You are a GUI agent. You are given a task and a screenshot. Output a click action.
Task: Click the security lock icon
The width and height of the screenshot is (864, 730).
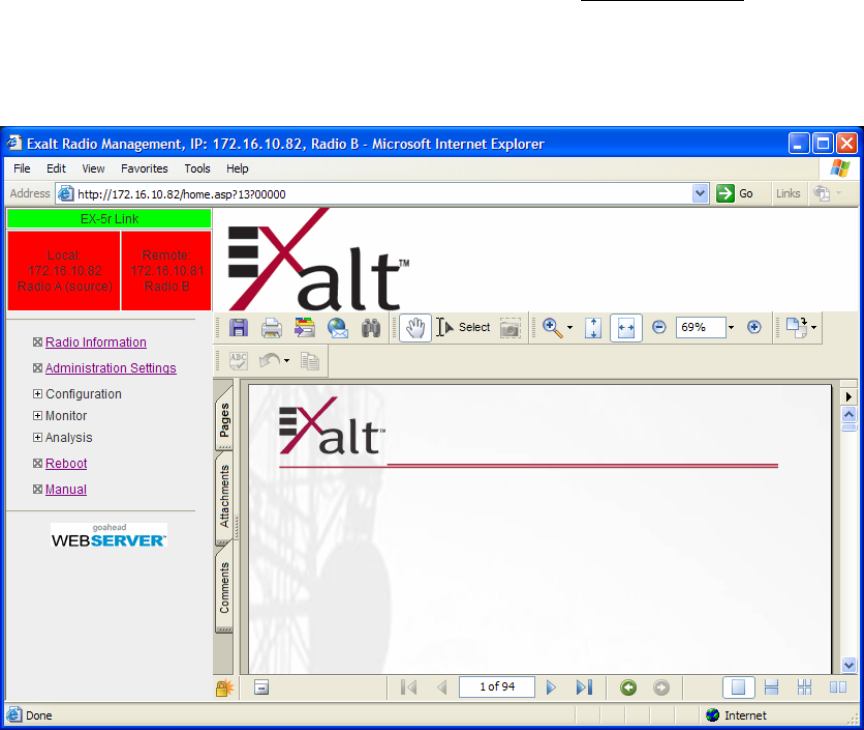click(224, 688)
